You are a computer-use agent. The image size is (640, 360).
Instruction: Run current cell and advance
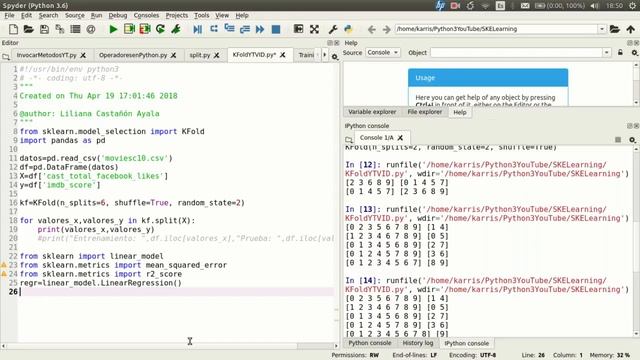pyautogui.click(x=145, y=29)
